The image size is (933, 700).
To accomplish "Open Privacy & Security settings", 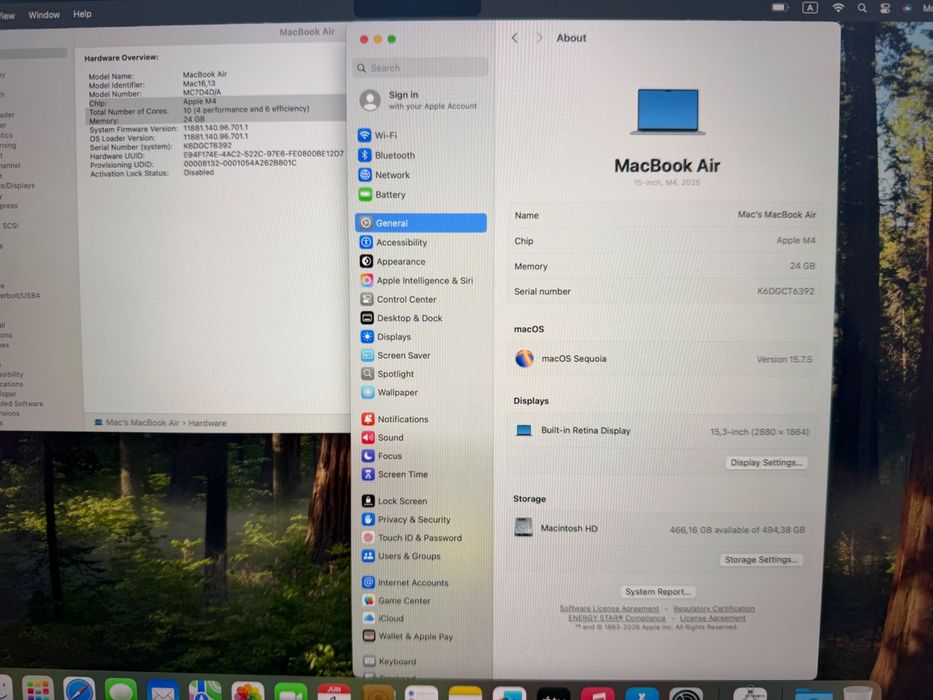I will tap(406, 520).
